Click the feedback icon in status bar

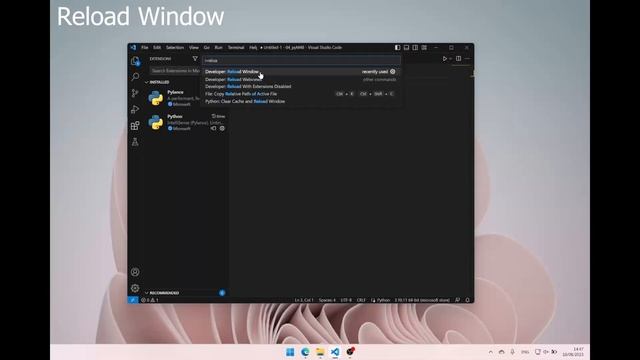458,300
